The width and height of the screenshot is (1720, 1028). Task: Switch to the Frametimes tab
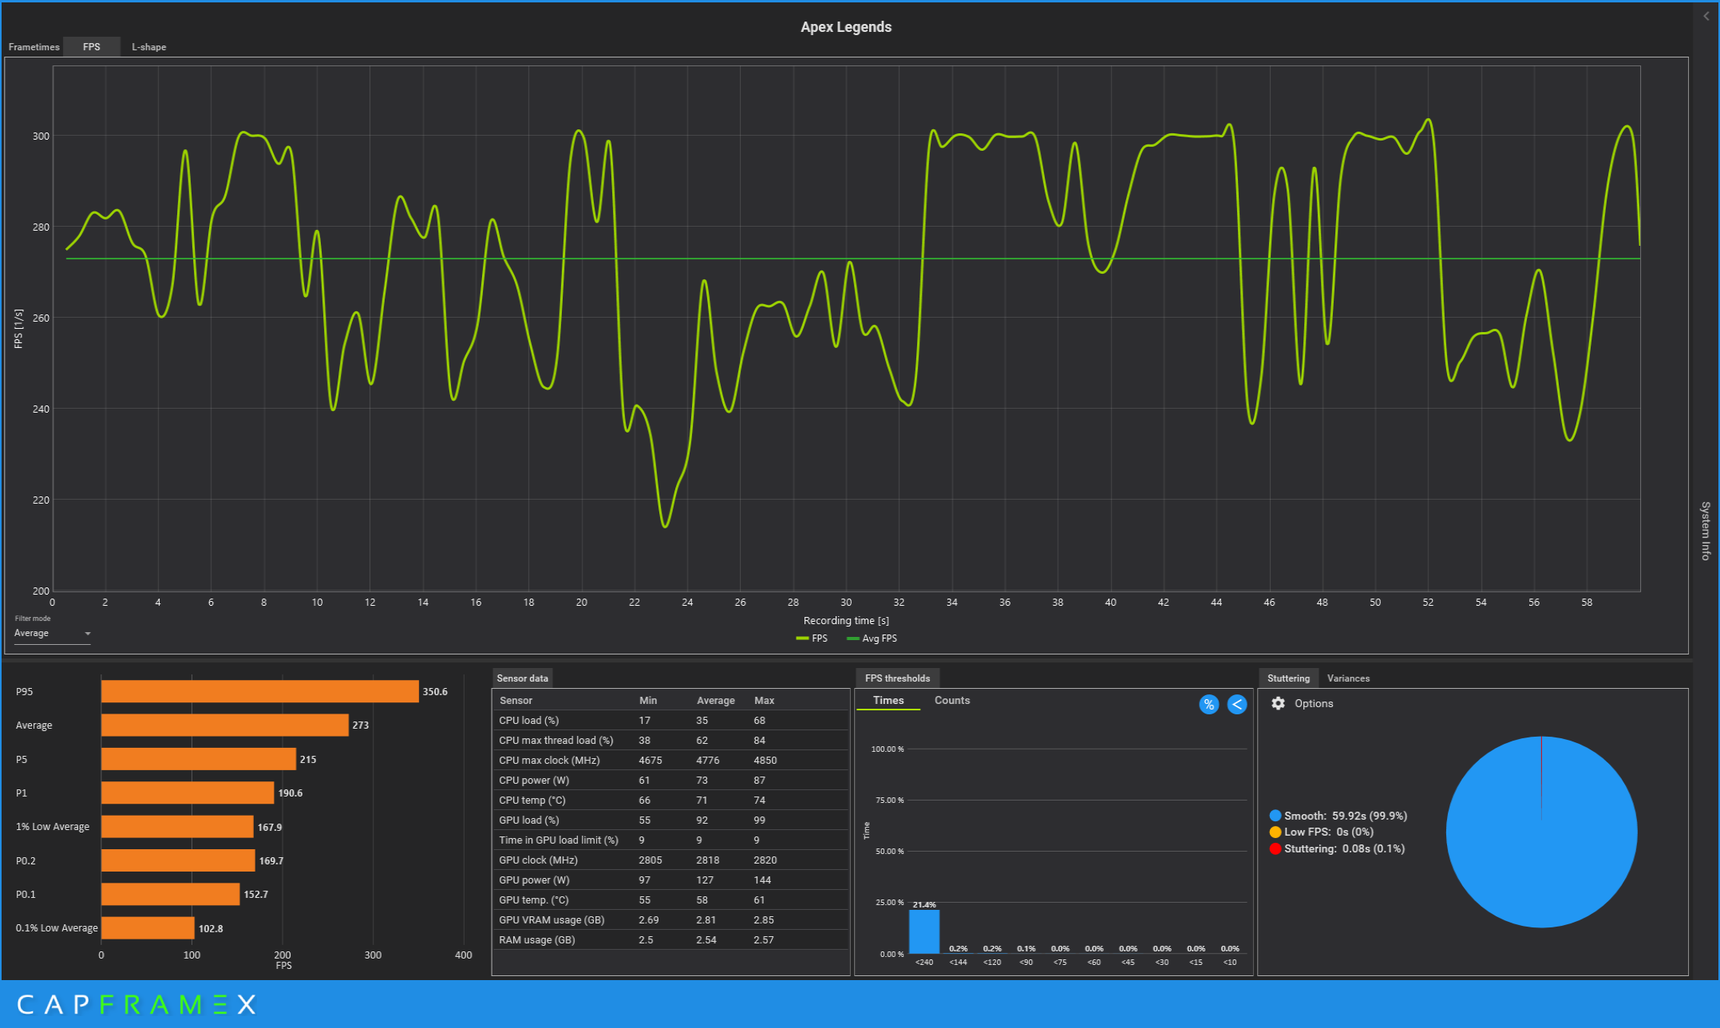click(x=34, y=47)
